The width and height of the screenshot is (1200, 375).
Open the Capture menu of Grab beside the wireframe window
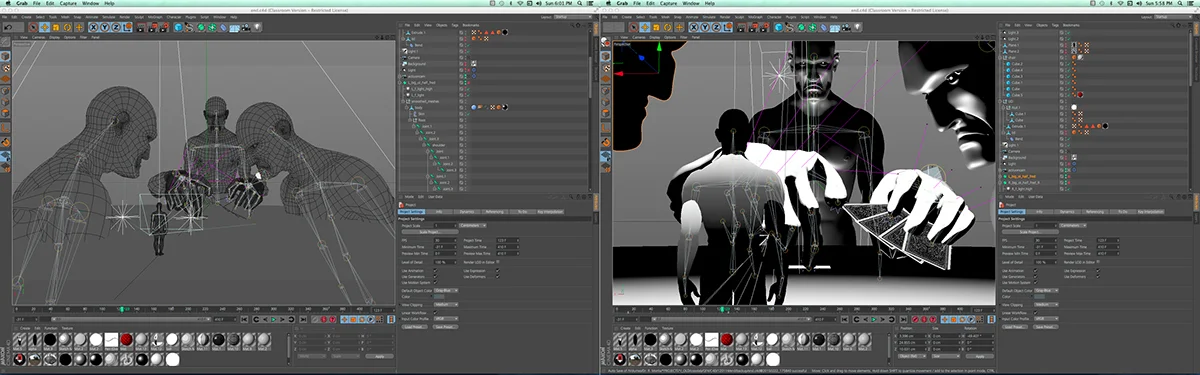click(69, 4)
